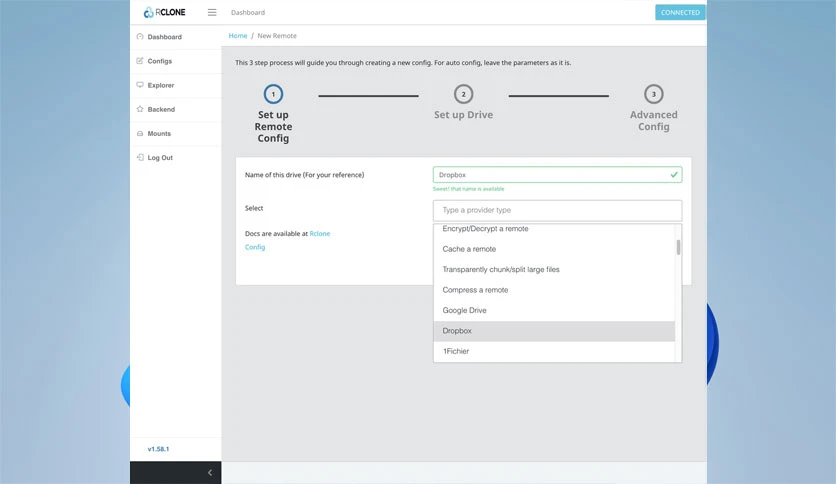Click the Dashboard sidebar icon

[x=140, y=36]
